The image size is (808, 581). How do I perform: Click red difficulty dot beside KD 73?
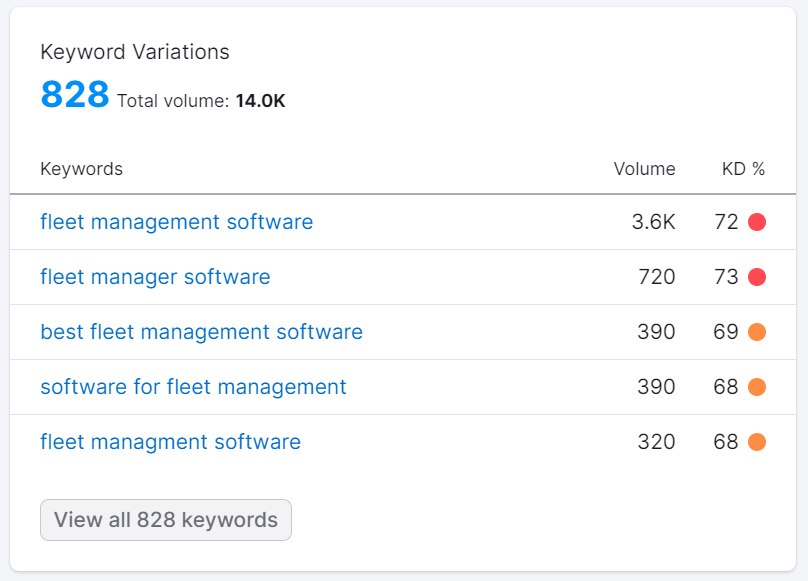(x=756, y=277)
